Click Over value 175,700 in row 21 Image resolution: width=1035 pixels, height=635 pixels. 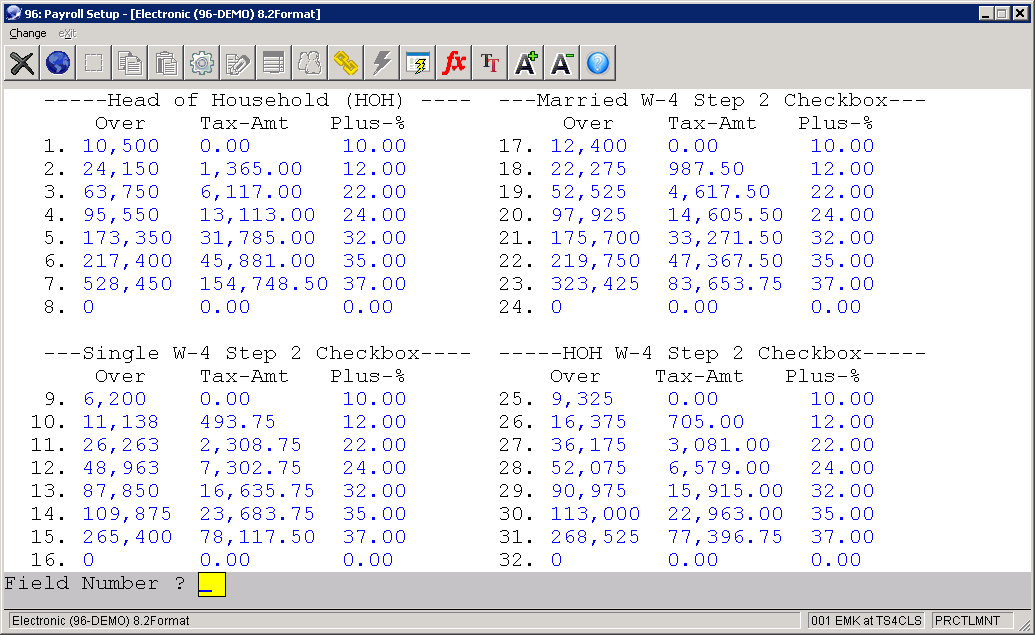(x=595, y=238)
